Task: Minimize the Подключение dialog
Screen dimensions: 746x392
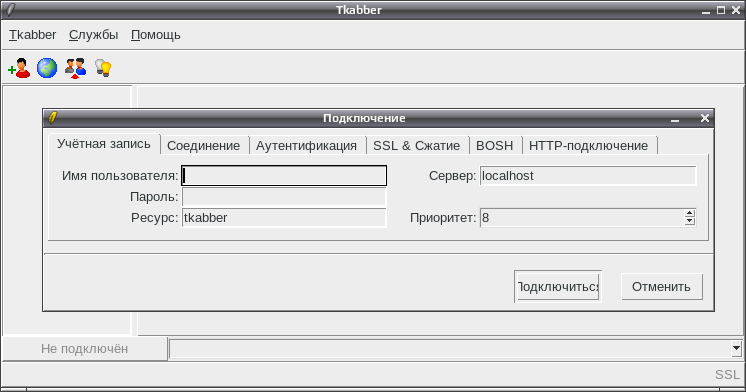Action: click(x=675, y=118)
